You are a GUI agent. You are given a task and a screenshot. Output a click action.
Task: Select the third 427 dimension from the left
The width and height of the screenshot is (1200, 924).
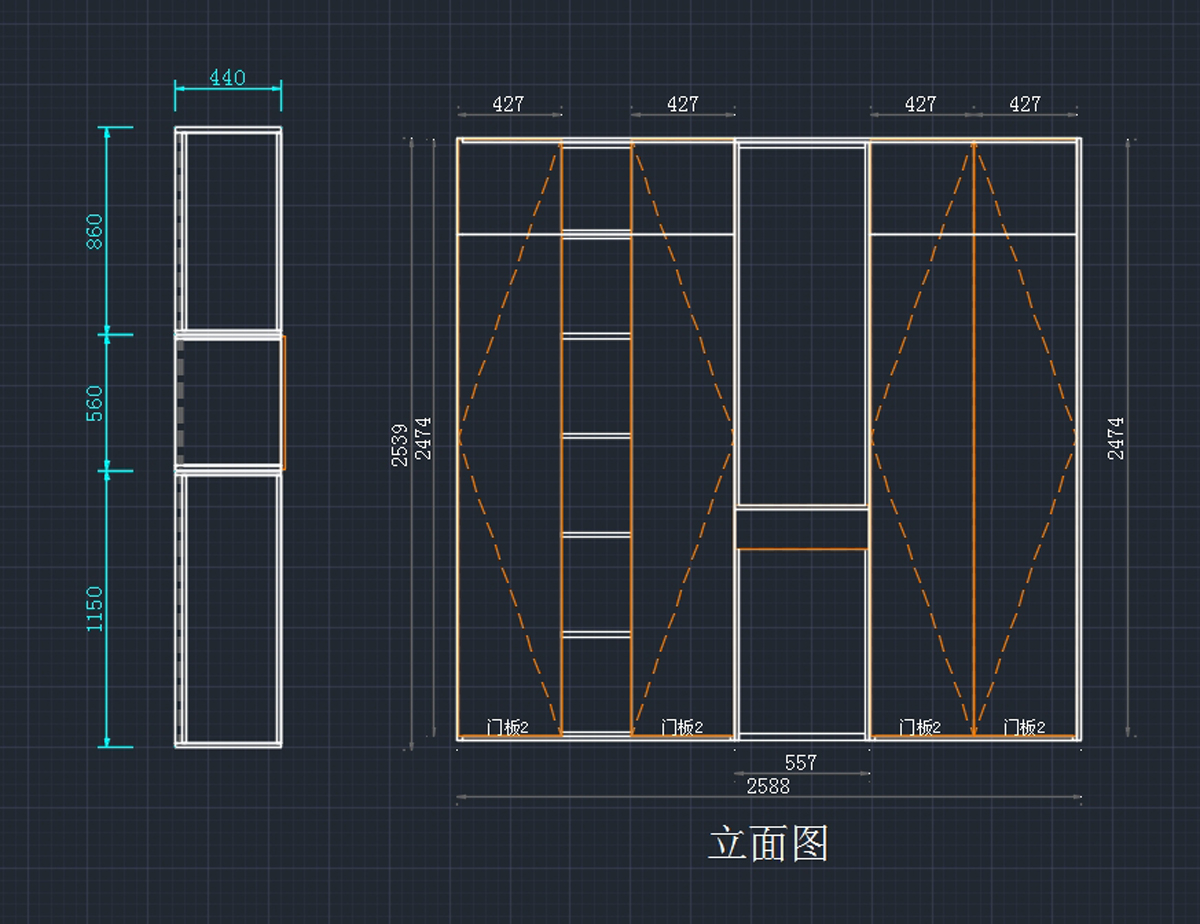(x=920, y=104)
